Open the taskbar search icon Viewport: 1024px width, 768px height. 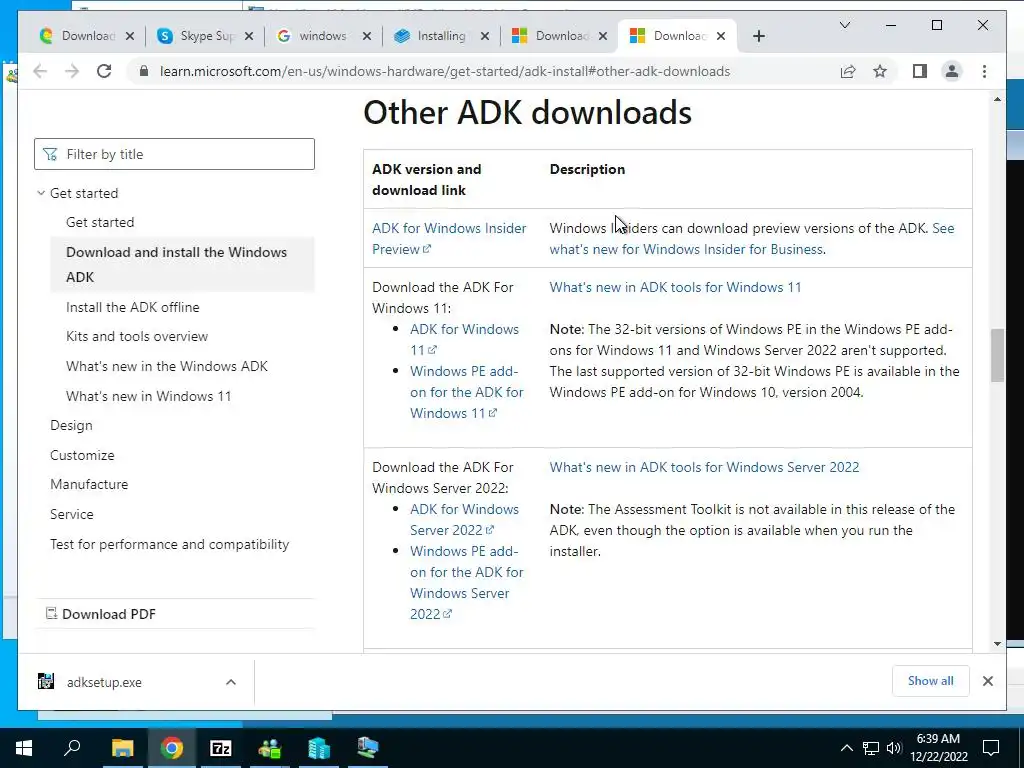pos(72,748)
